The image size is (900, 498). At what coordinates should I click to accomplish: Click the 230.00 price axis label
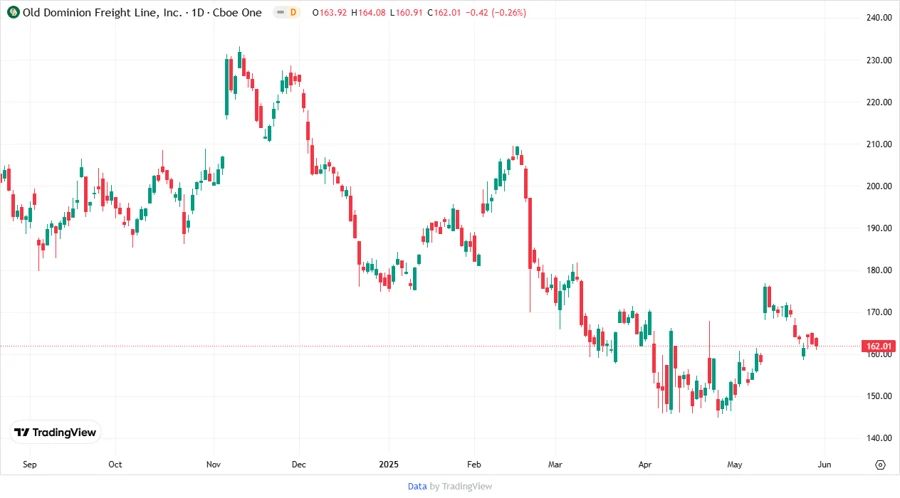coord(879,60)
